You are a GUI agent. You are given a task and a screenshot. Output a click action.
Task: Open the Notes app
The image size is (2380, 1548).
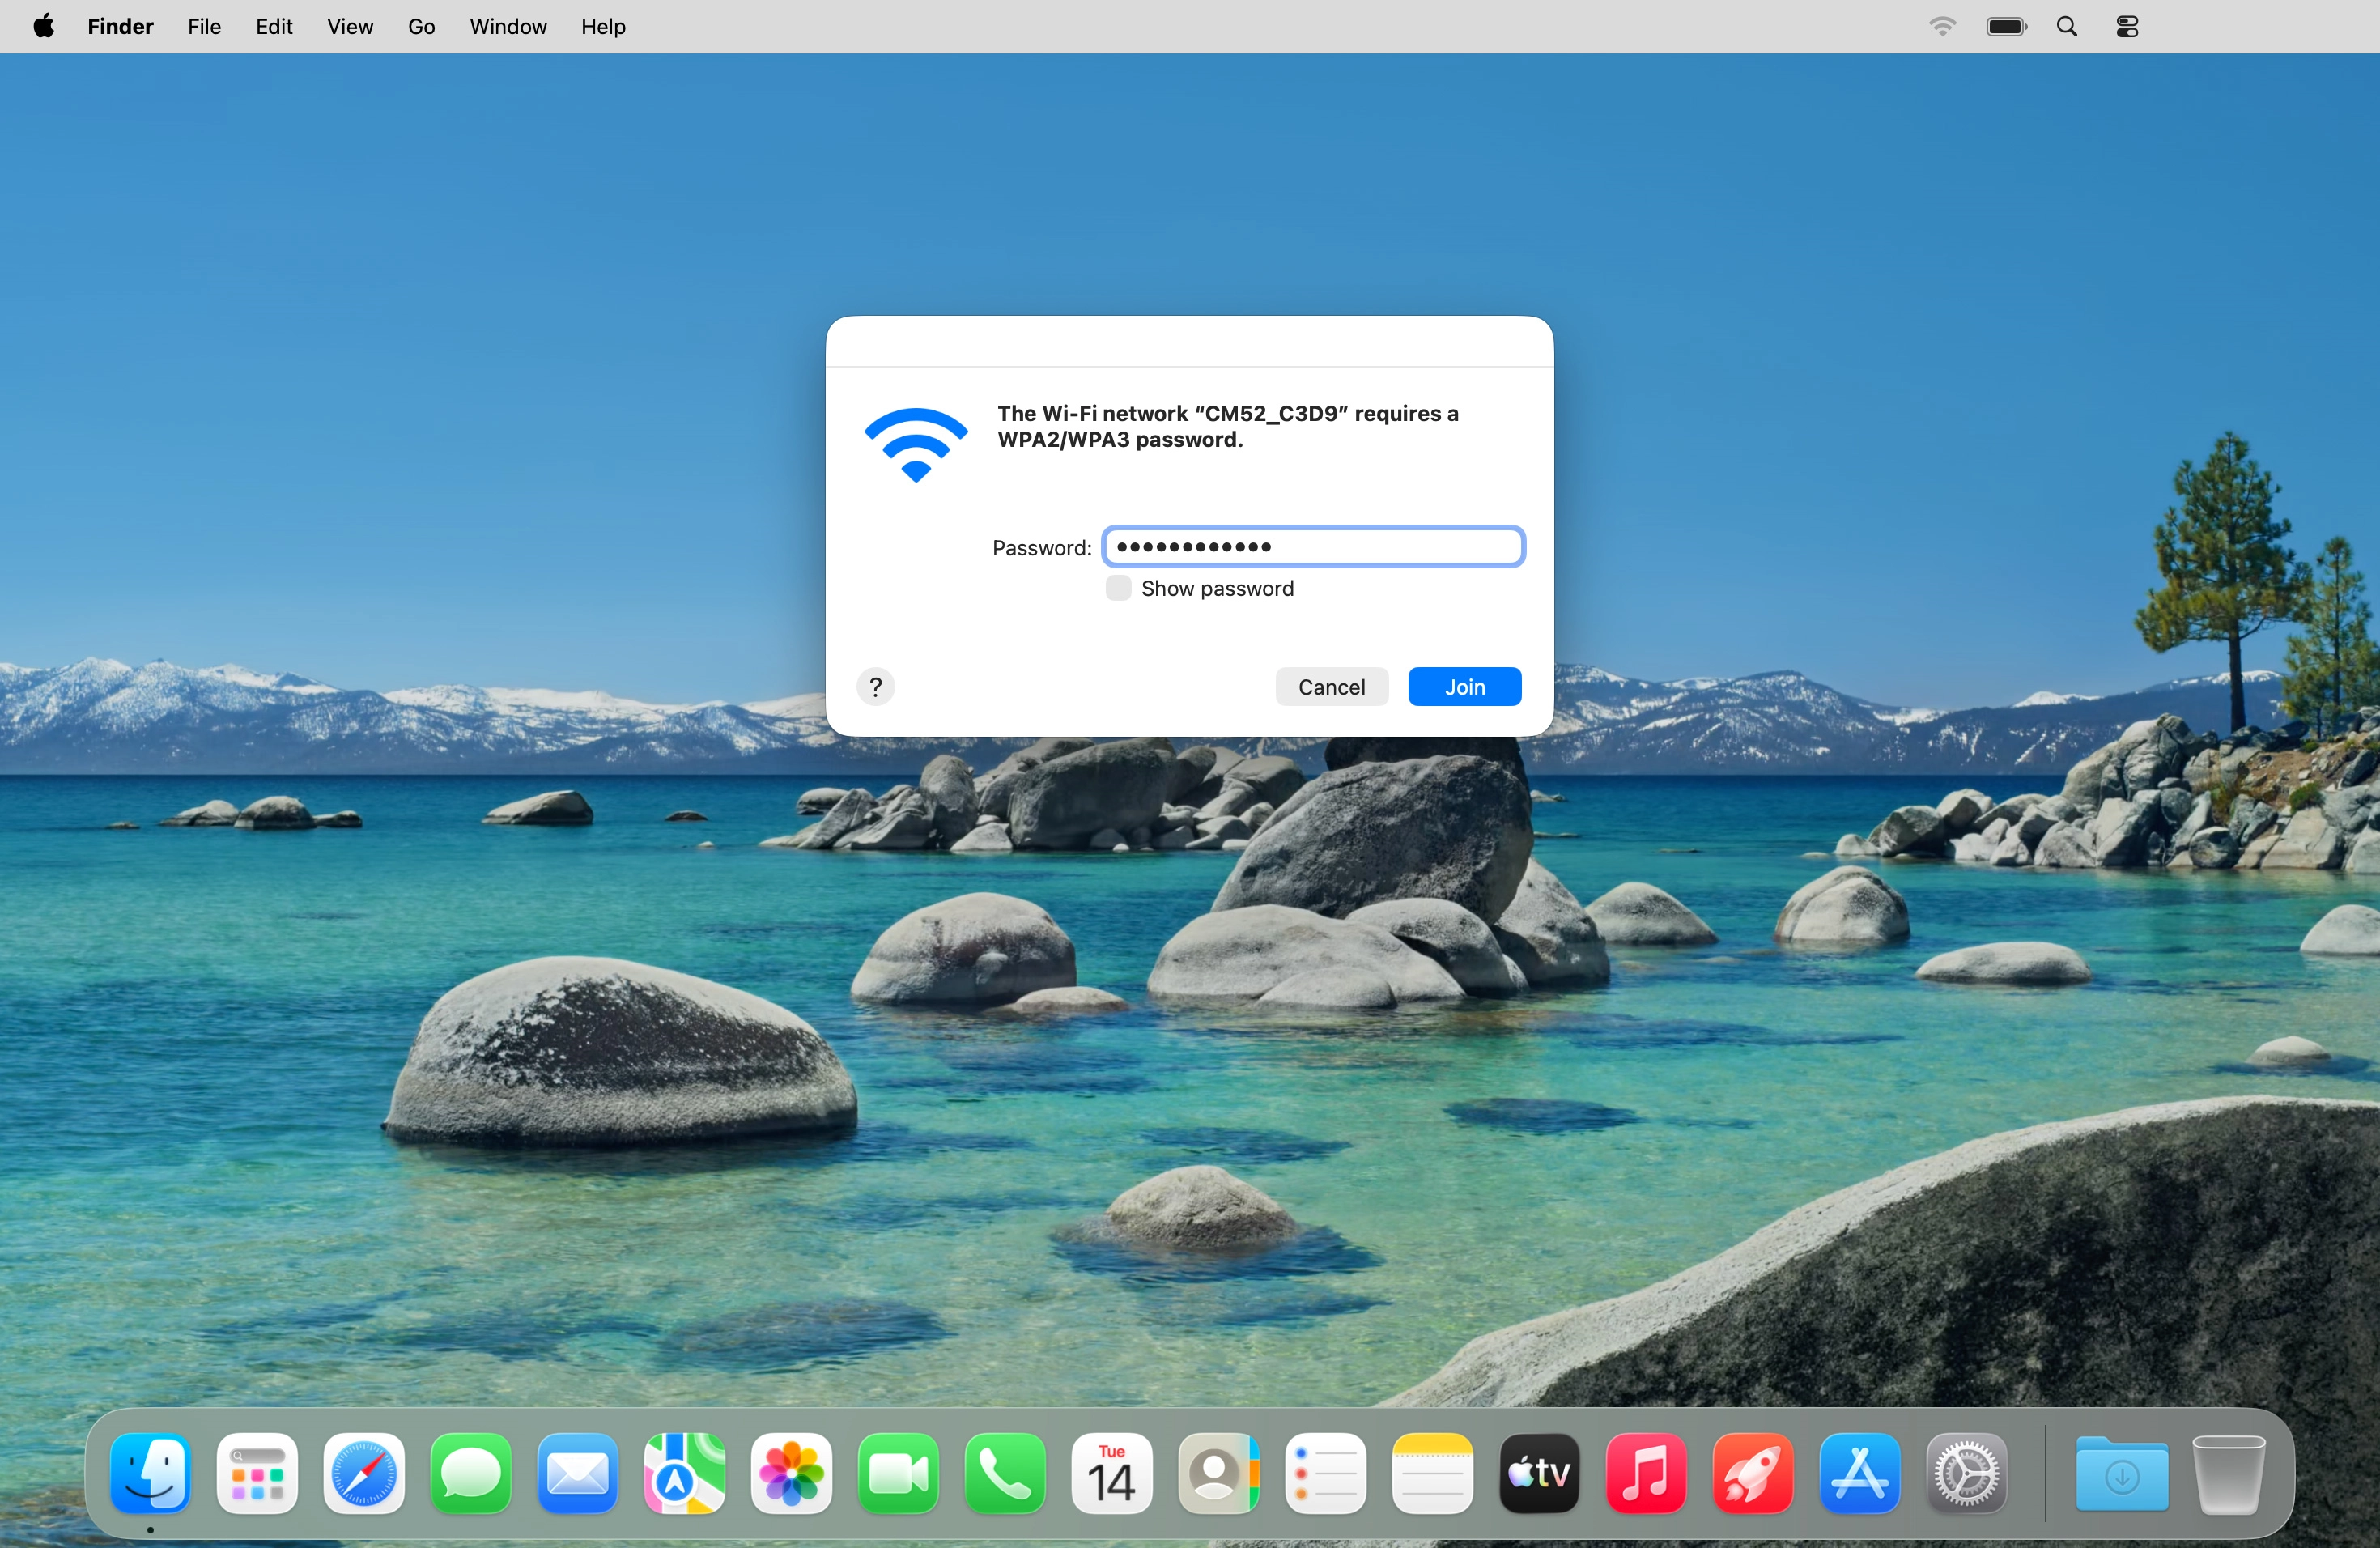[x=1432, y=1474]
